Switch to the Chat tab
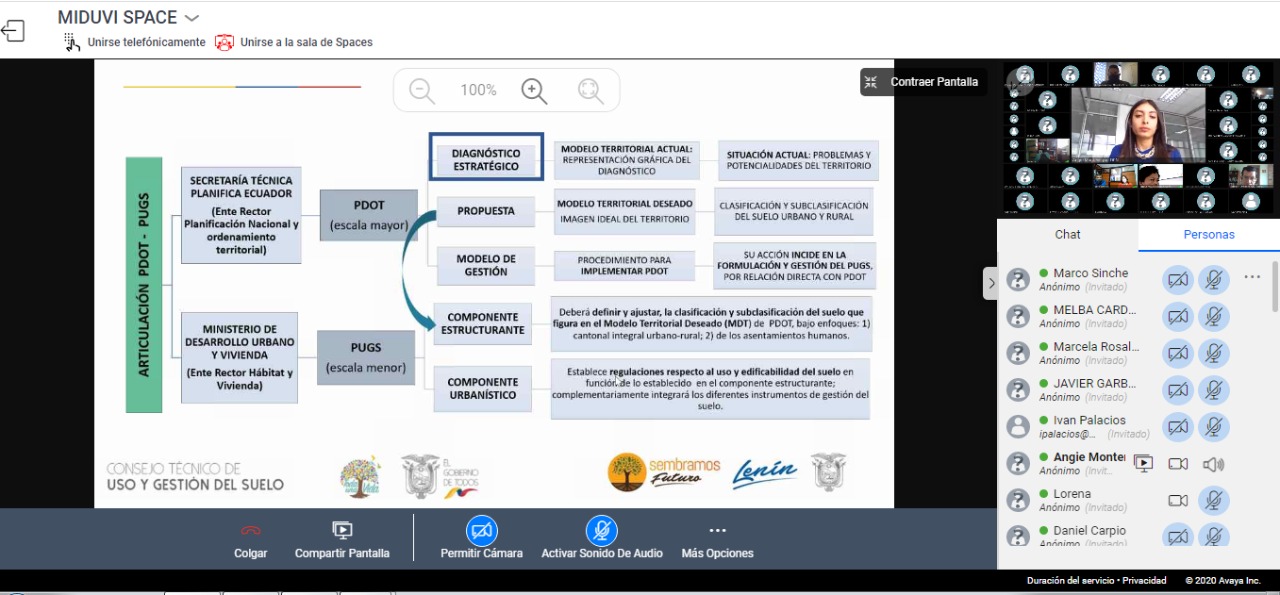1280x595 pixels. (x=1067, y=234)
